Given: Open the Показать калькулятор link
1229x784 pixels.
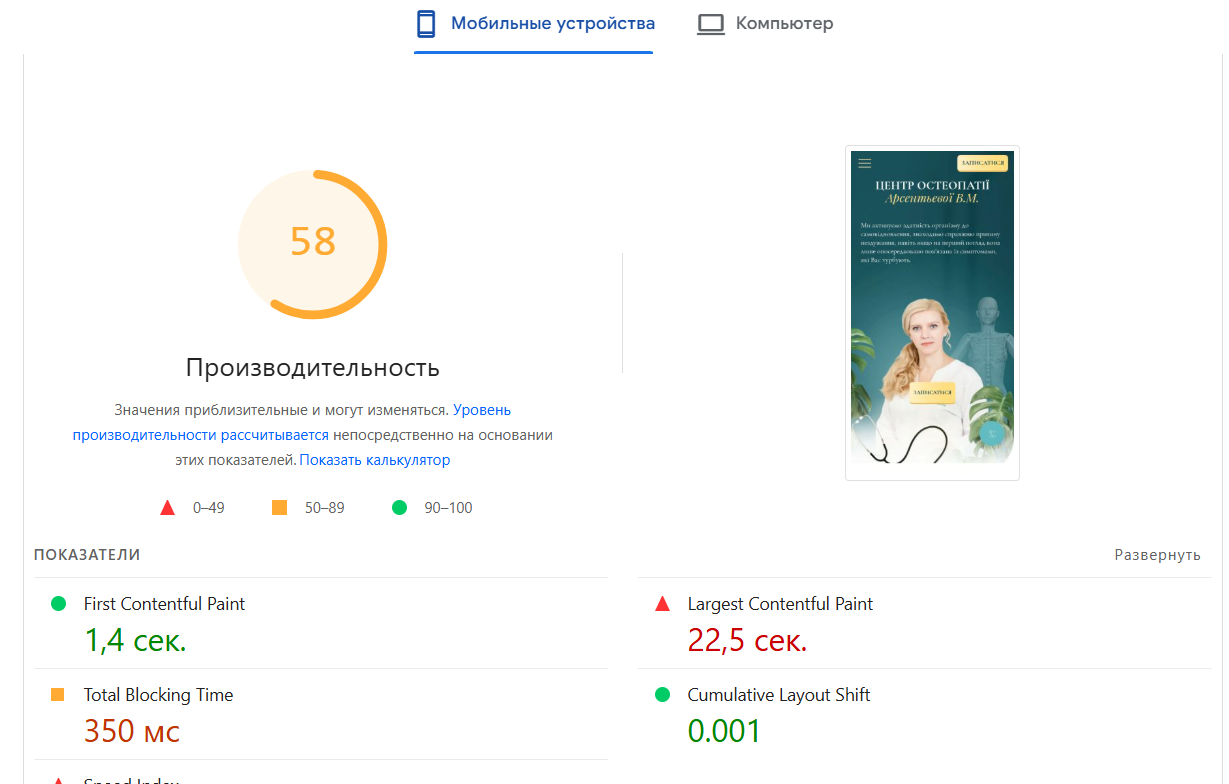Looking at the screenshot, I should click(375, 460).
